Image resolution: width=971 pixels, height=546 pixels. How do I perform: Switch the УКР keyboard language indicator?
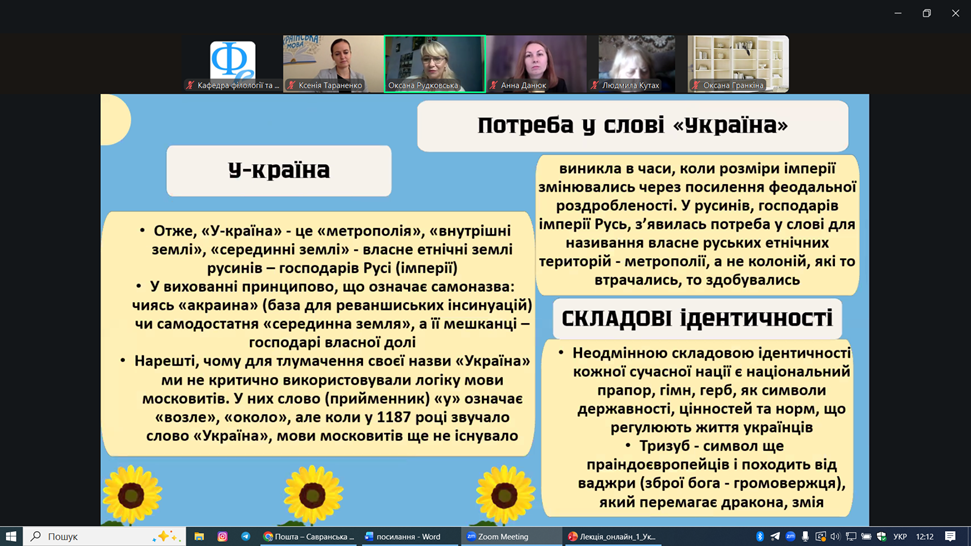point(900,537)
